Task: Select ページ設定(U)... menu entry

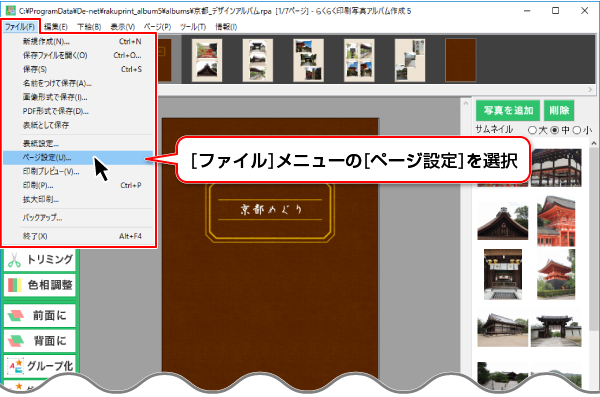Action: [78, 157]
